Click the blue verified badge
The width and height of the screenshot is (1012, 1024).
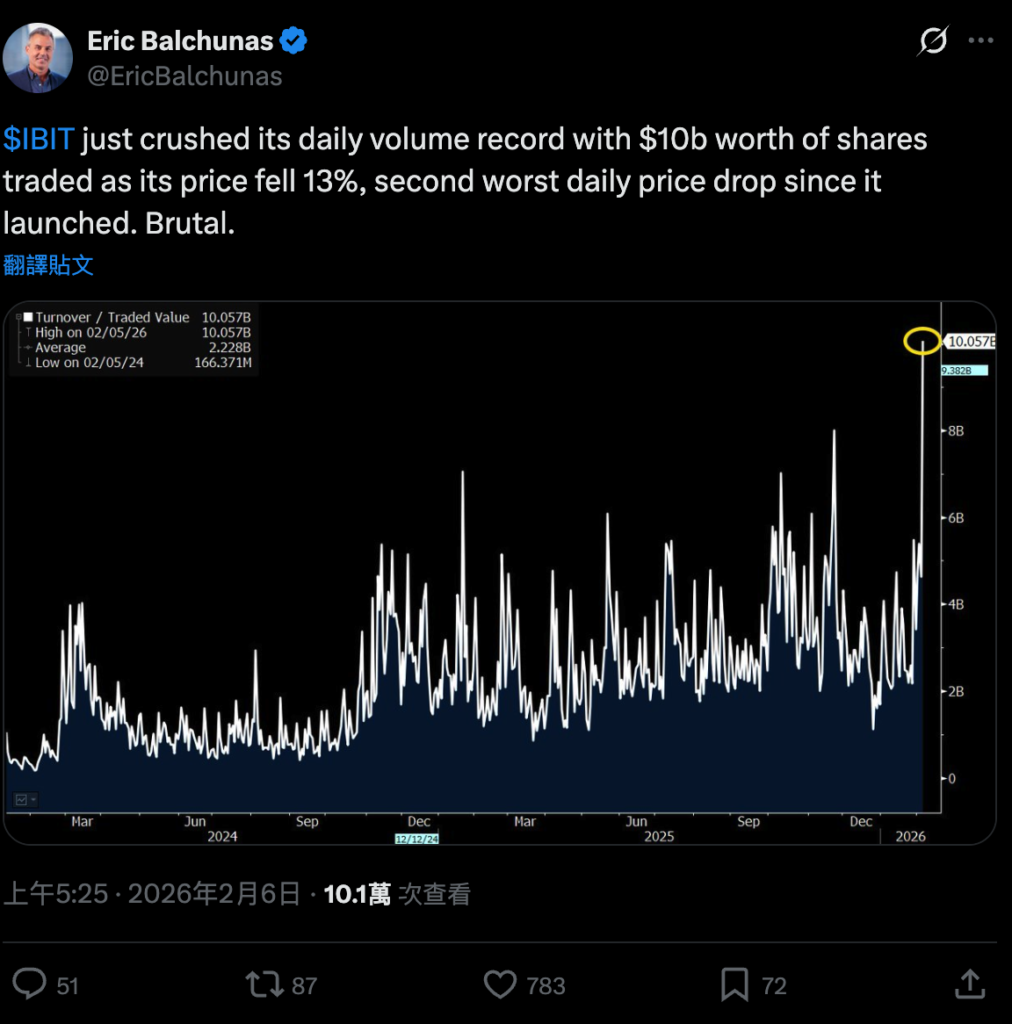coord(293,41)
